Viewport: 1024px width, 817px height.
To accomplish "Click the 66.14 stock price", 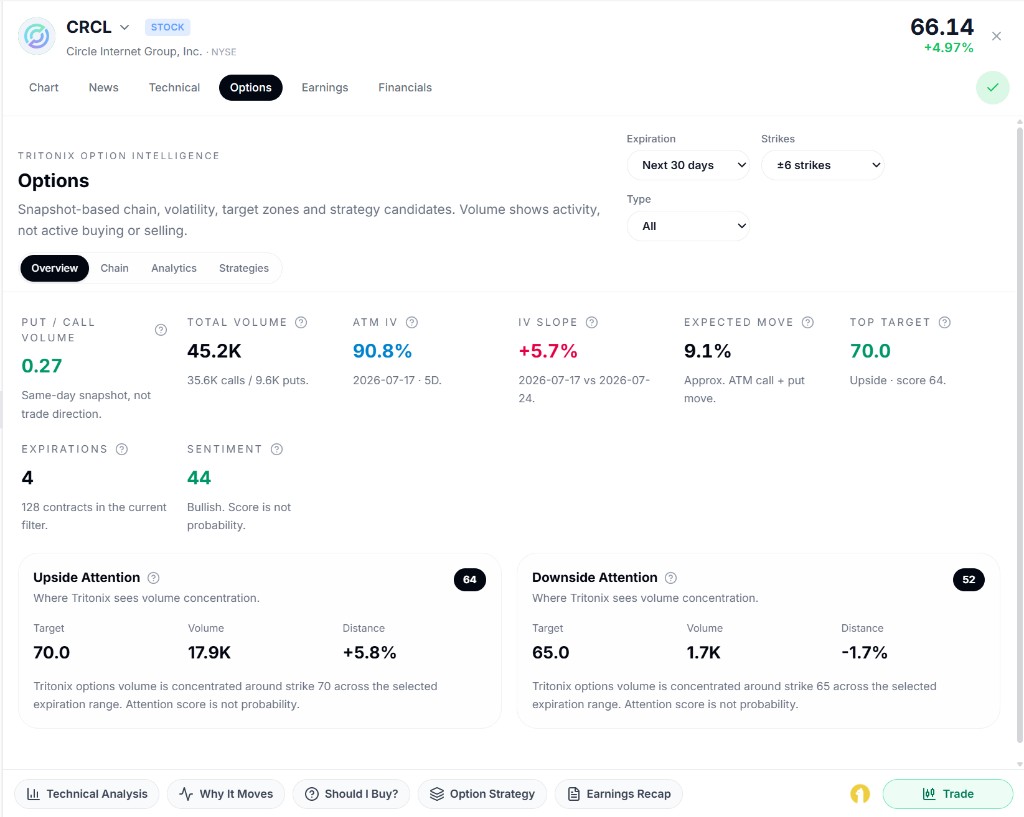I will (942, 27).
